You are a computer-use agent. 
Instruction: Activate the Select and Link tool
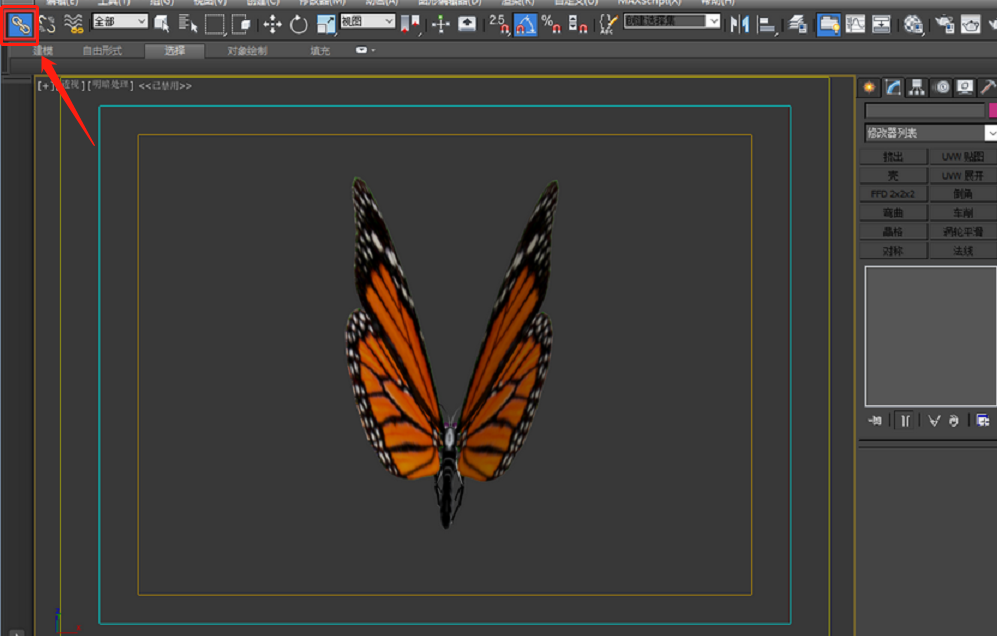point(20,25)
